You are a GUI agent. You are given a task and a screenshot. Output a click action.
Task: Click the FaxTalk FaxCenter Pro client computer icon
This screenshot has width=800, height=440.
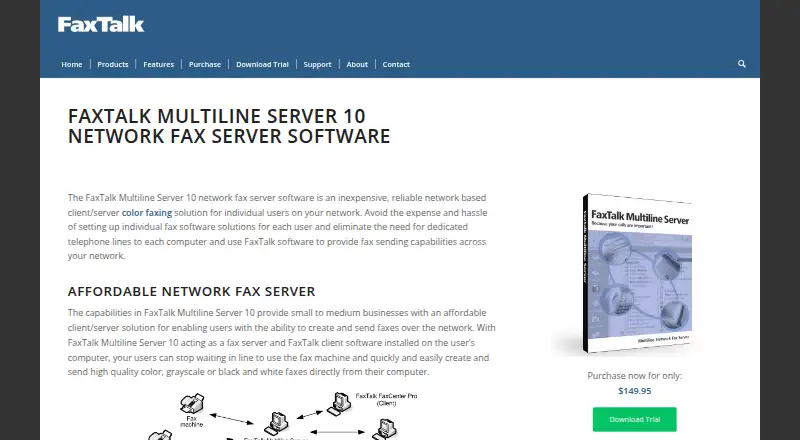click(x=339, y=404)
